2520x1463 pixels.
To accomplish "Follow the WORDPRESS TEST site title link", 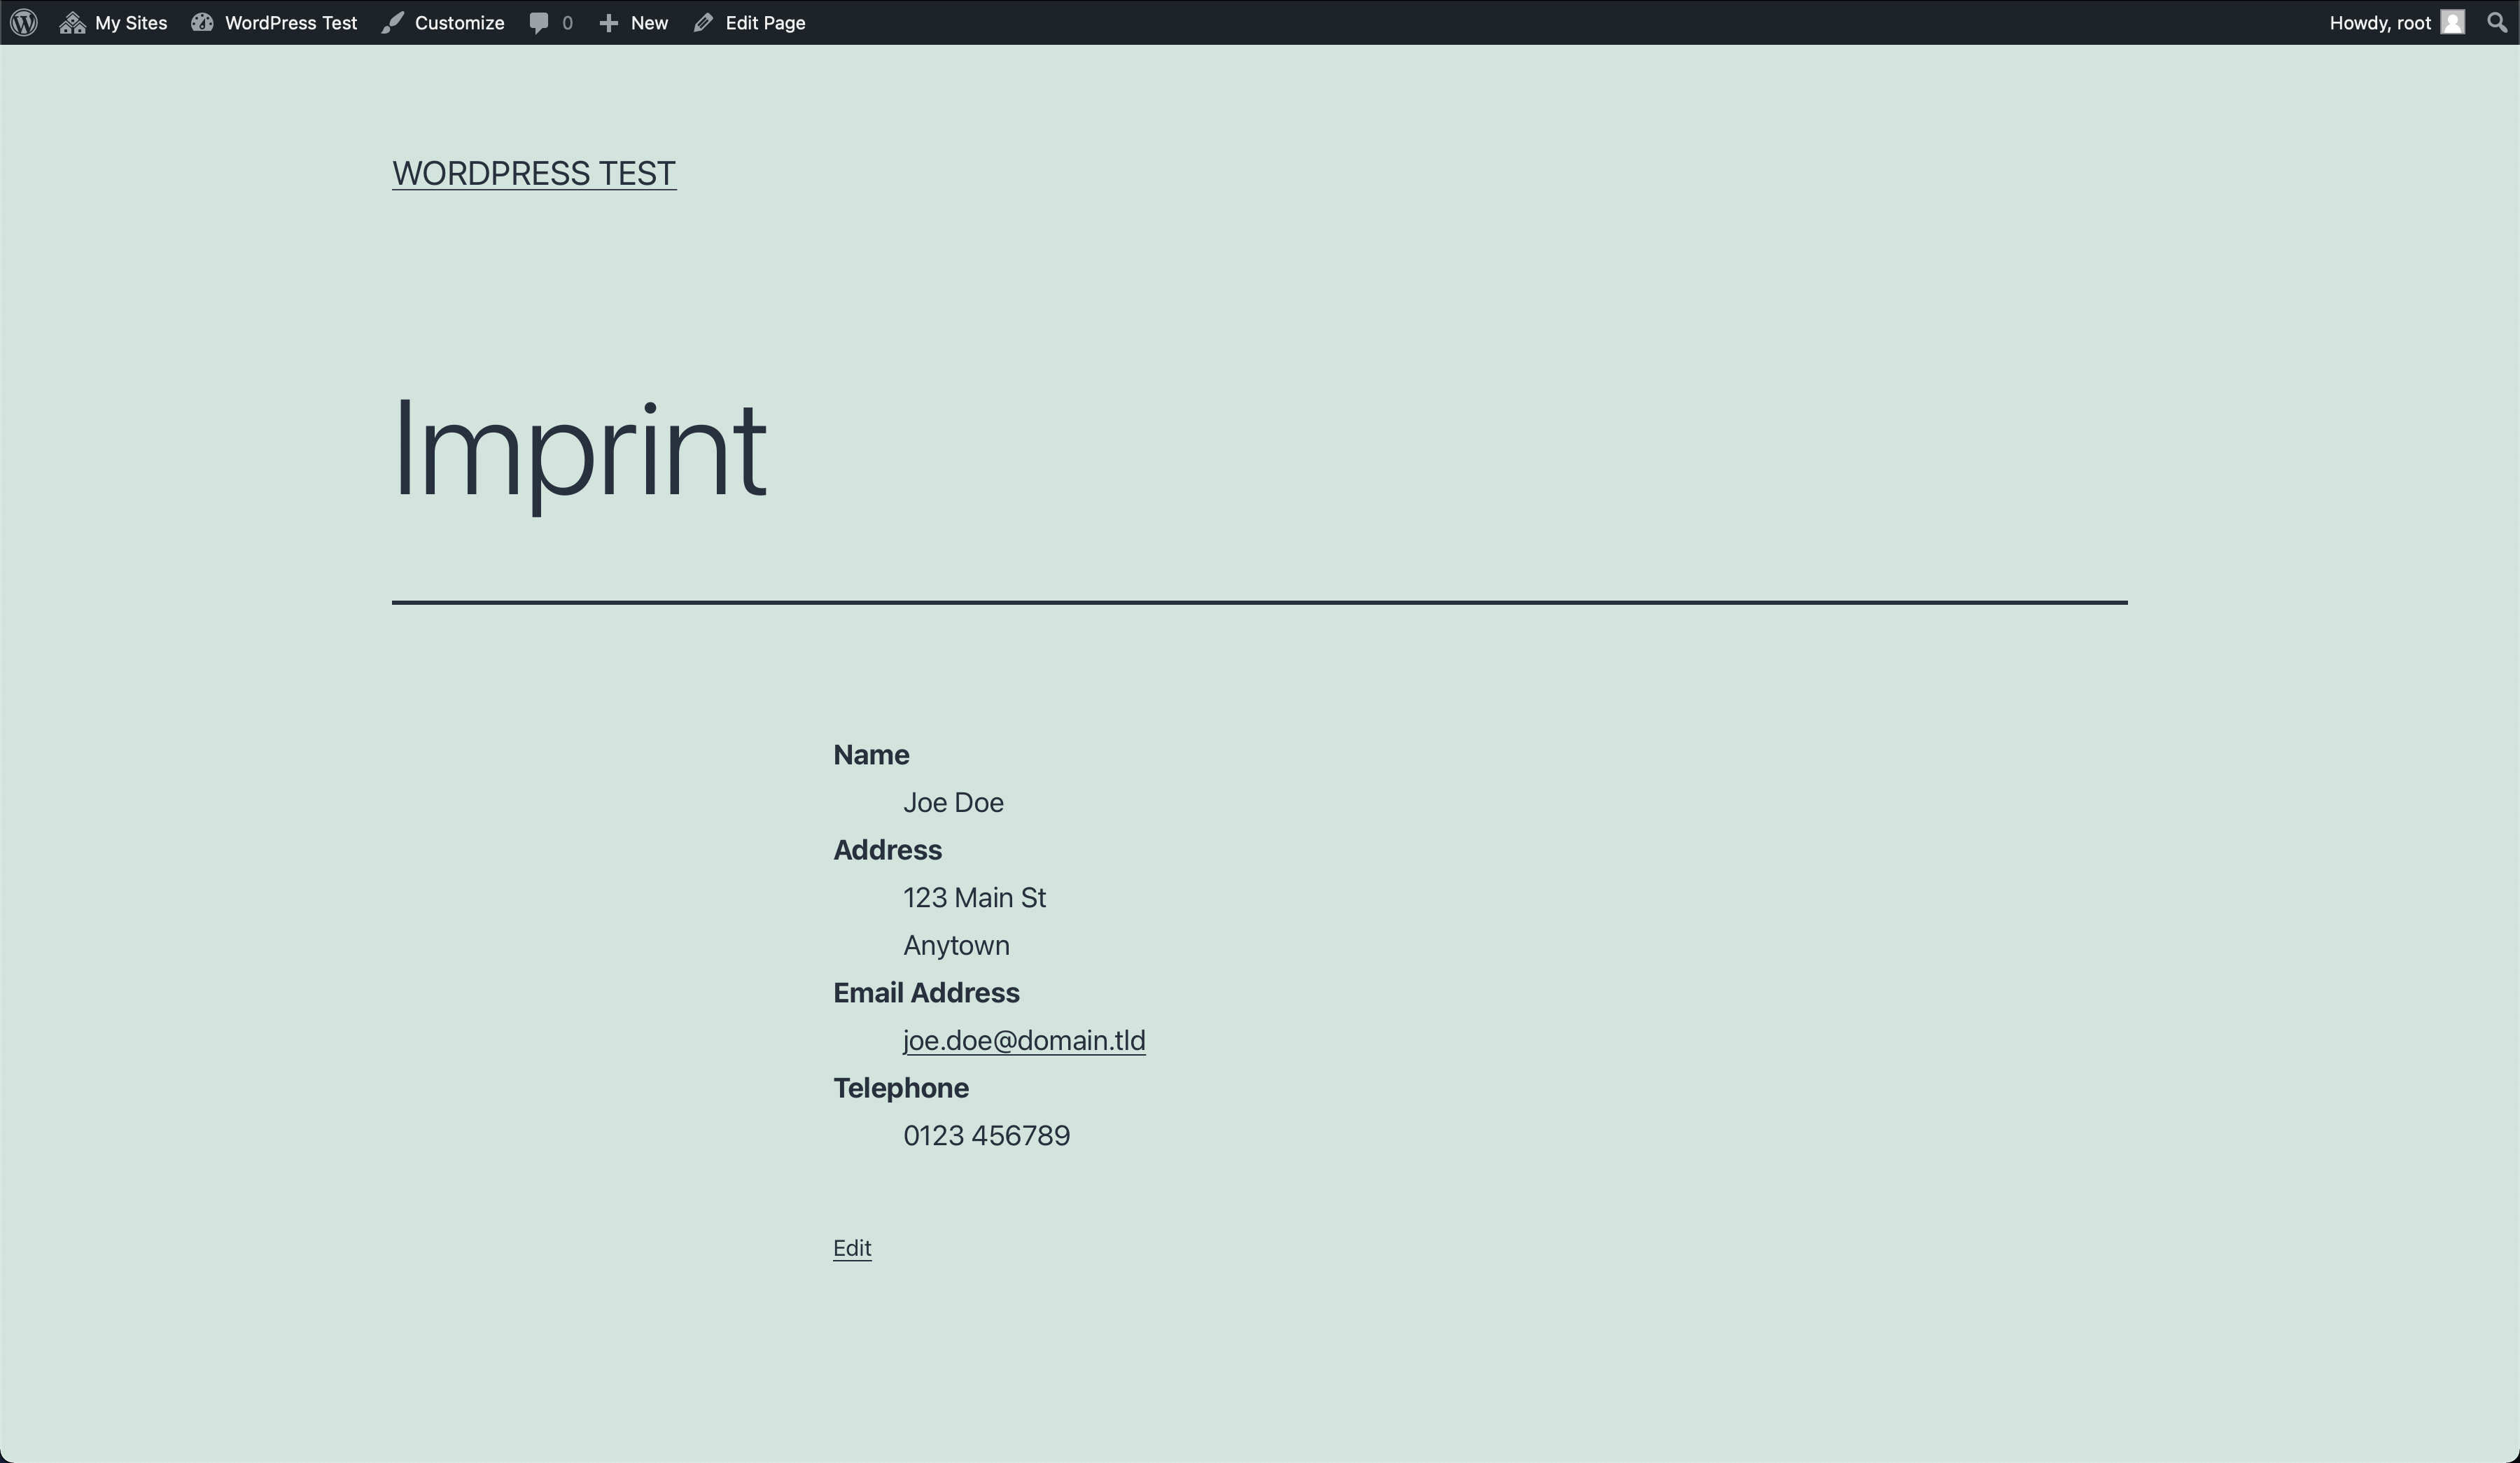I will pos(534,173).
